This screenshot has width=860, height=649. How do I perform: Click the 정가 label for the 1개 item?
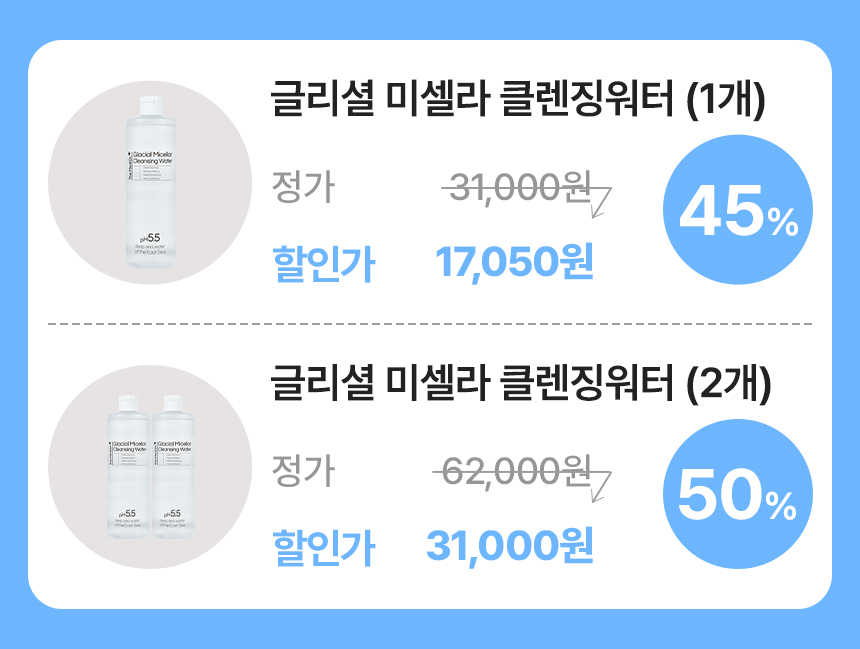pyautogui.click(x=304, y=187)
